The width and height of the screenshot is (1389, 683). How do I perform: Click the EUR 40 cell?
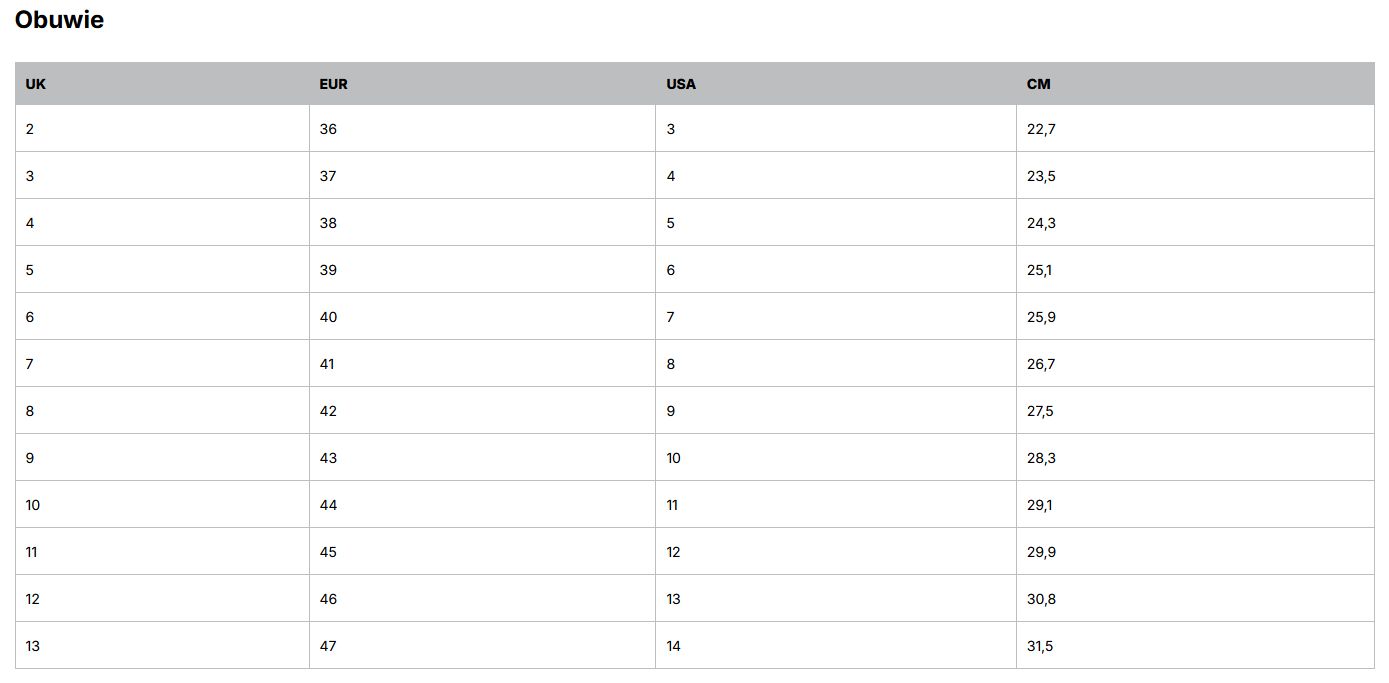[328, 317]
